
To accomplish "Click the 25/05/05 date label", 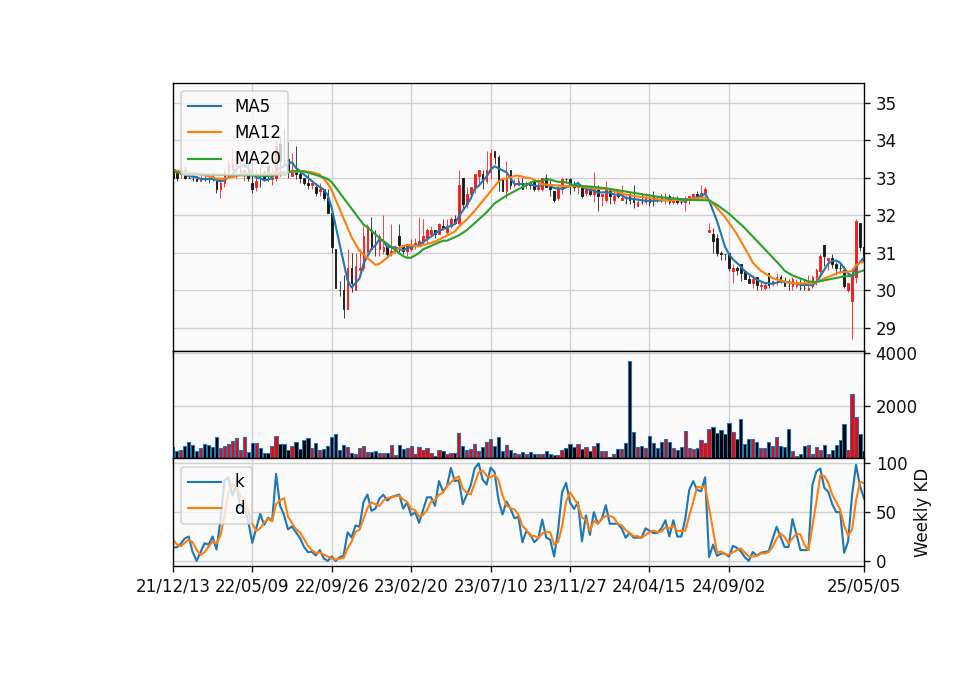I will coord(864,587).
